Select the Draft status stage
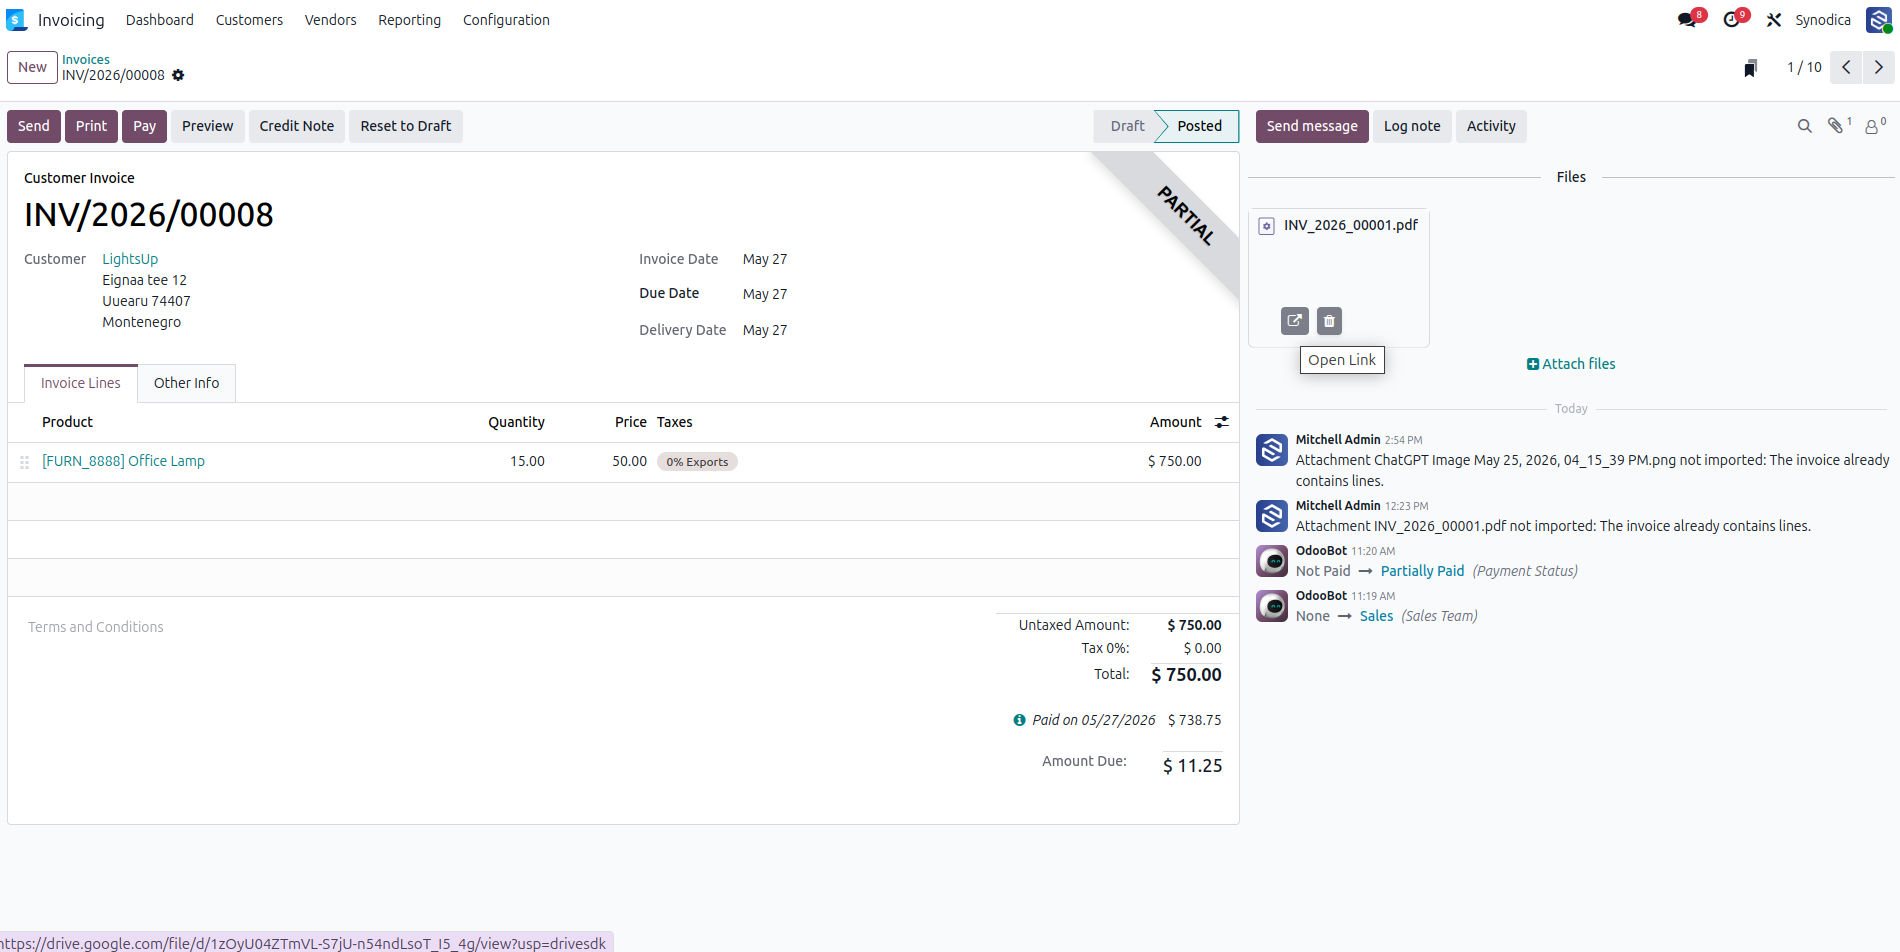Screen dimensions: 1900x952 [x=1127, y=126]
